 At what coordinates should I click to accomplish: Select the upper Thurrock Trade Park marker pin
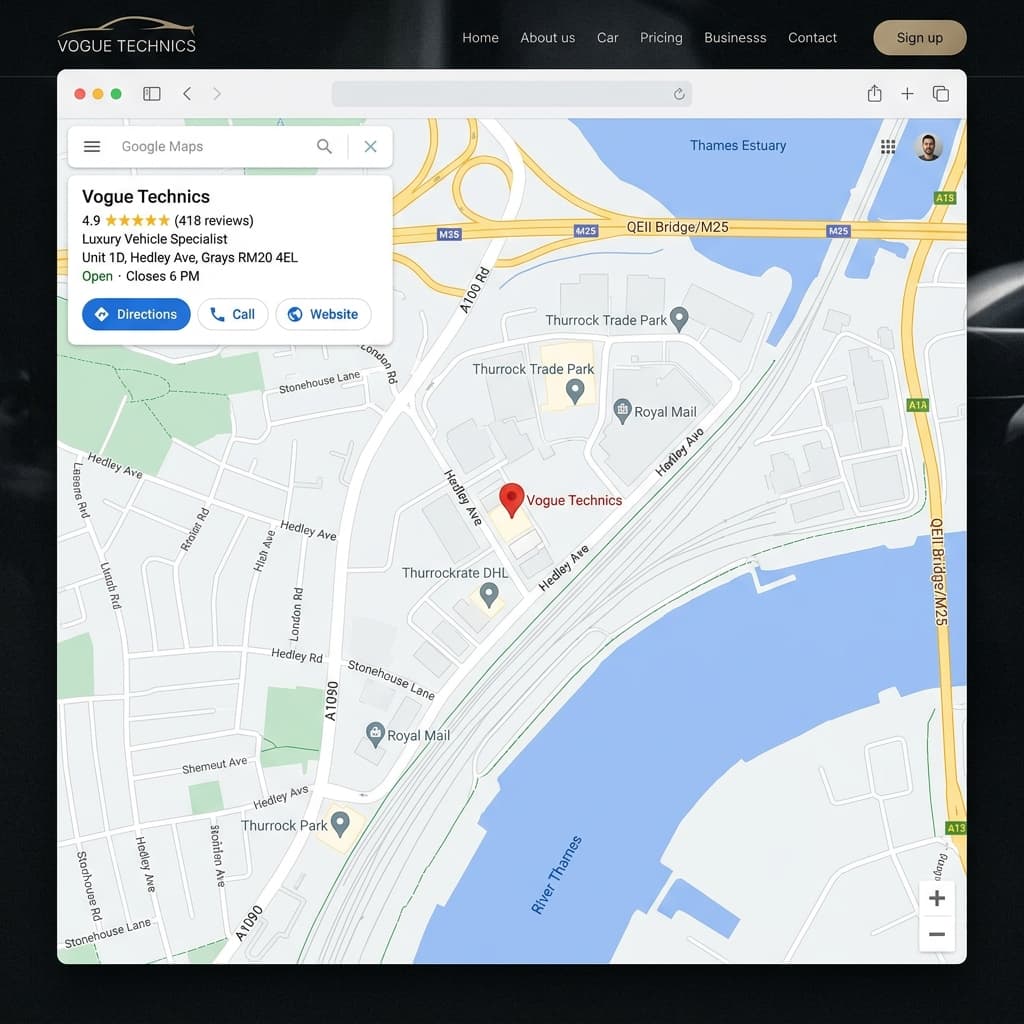(x=679, y=319)
